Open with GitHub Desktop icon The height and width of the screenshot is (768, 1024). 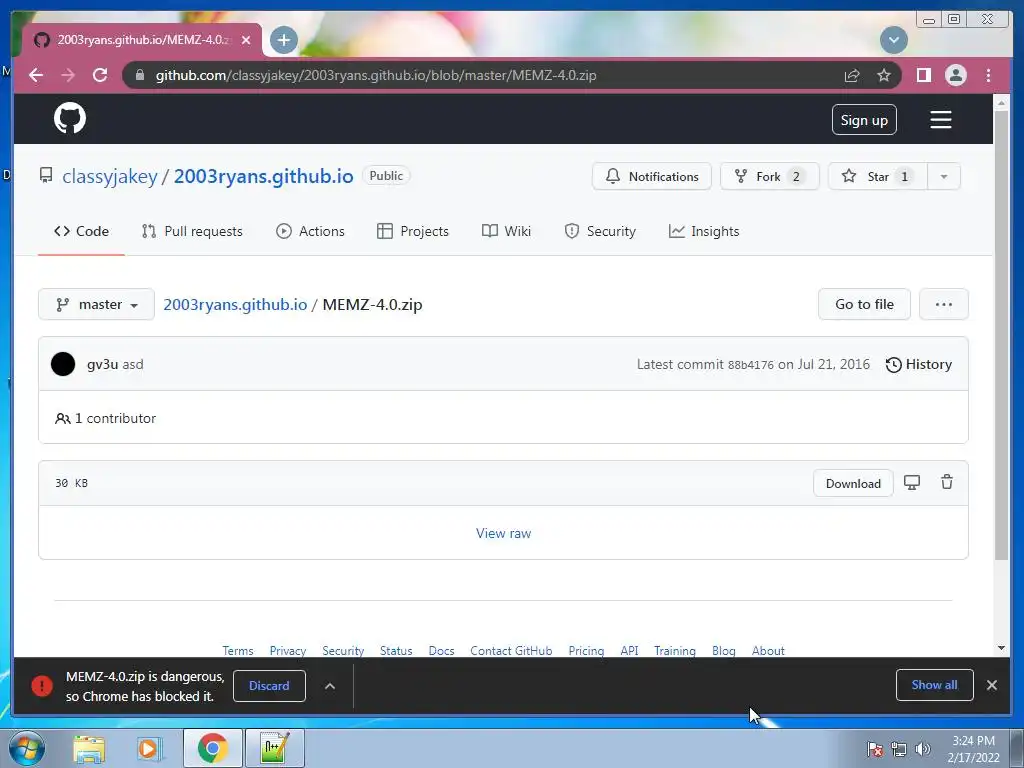pos(912,483)
